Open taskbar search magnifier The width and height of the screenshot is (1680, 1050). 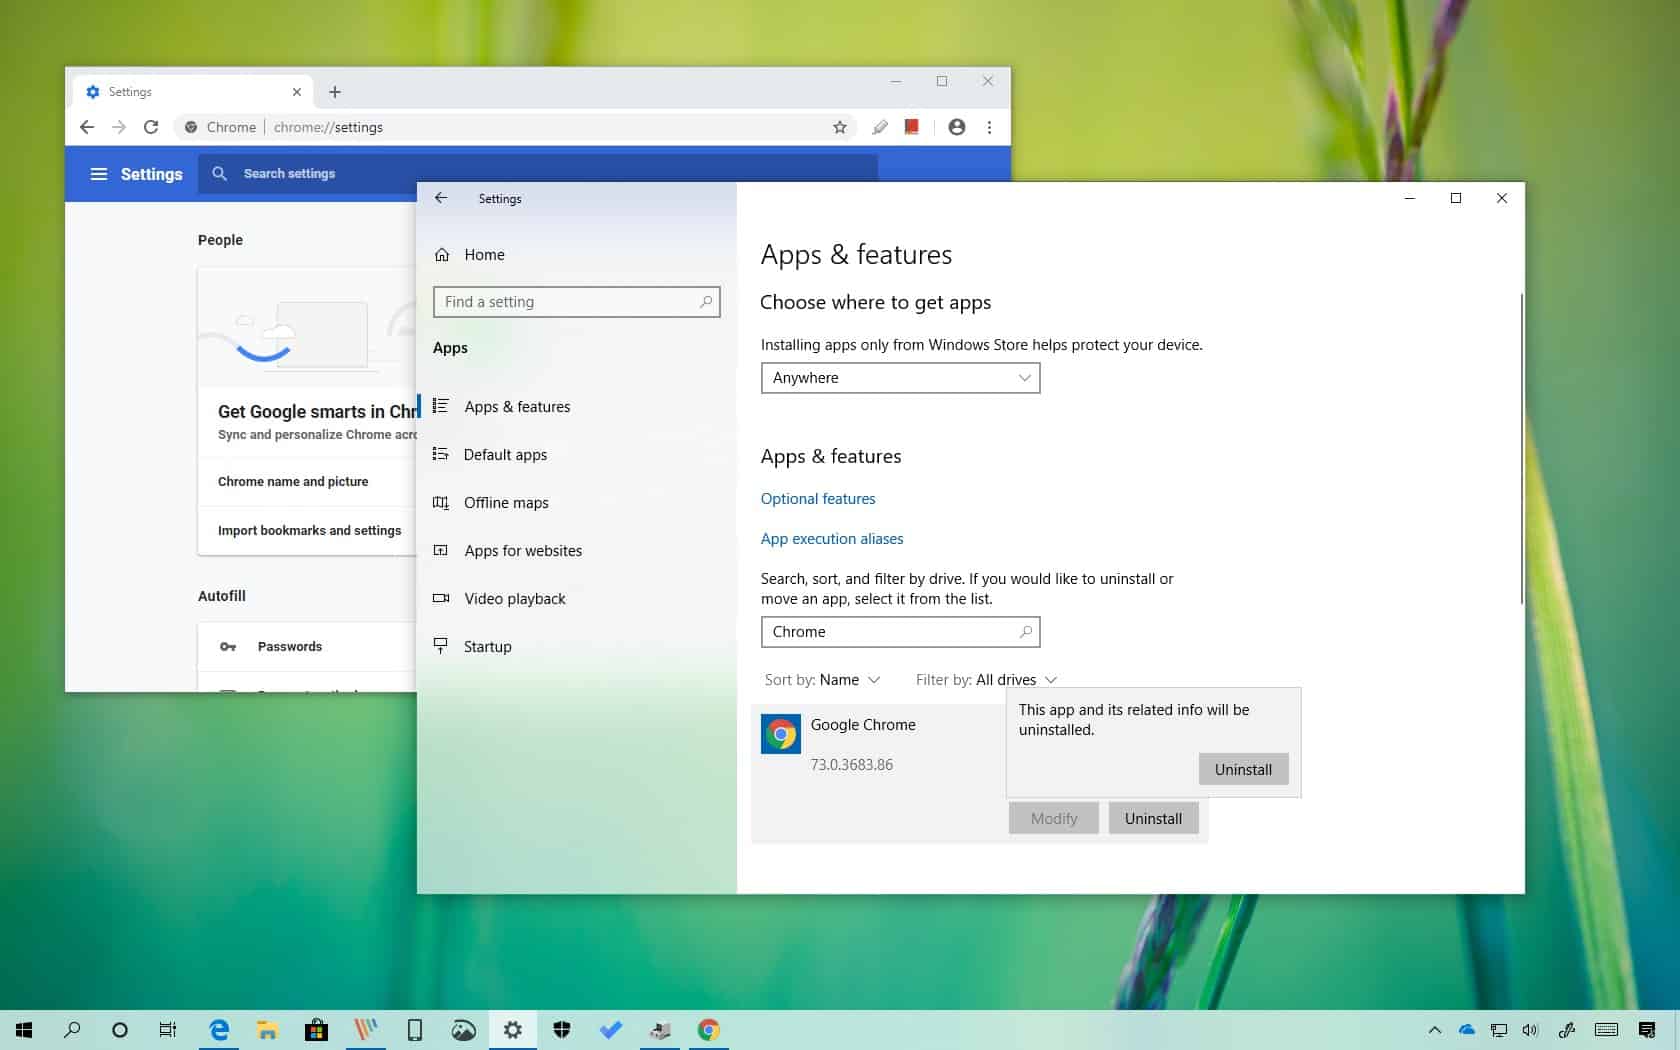[x=72, y=1030]
